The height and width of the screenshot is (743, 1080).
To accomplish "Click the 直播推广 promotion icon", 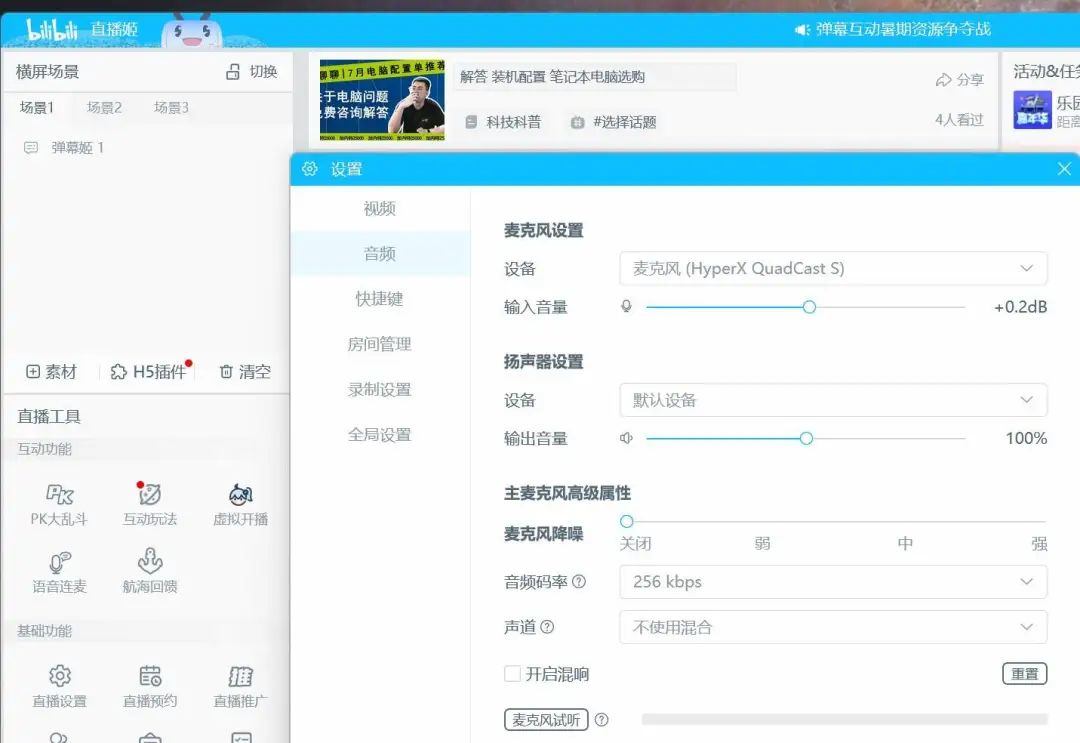I will [240, 686].
